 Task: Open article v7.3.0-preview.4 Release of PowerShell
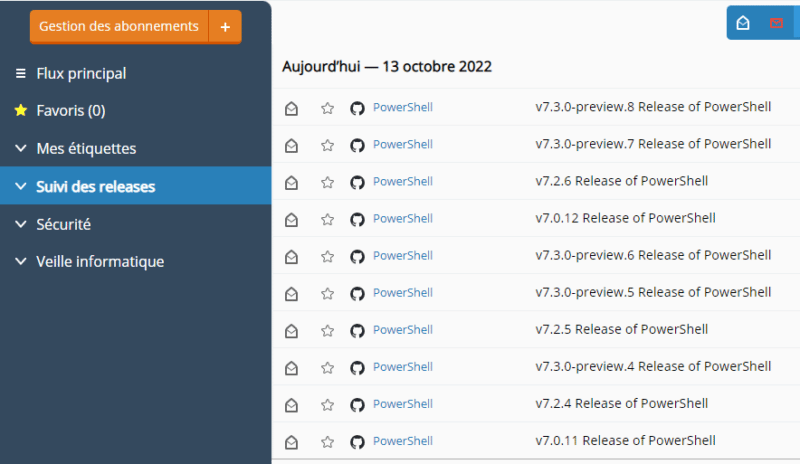tap(653, 367)
